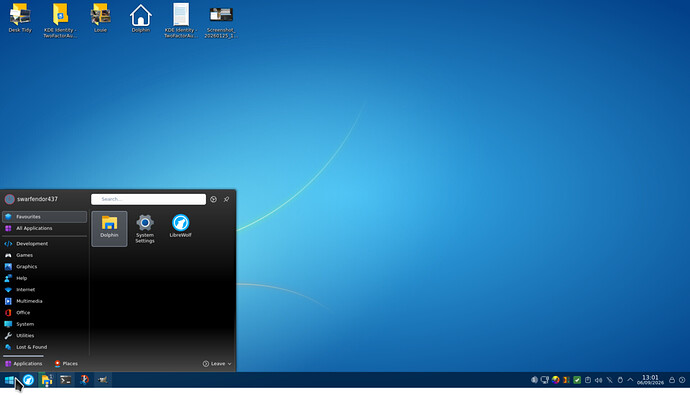Open the Utilities category
This screenshot has width=690, height=395.
coord(44,335)
